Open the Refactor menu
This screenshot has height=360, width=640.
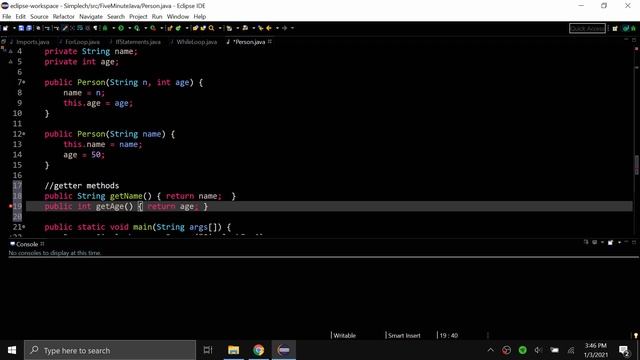point(64,17)
